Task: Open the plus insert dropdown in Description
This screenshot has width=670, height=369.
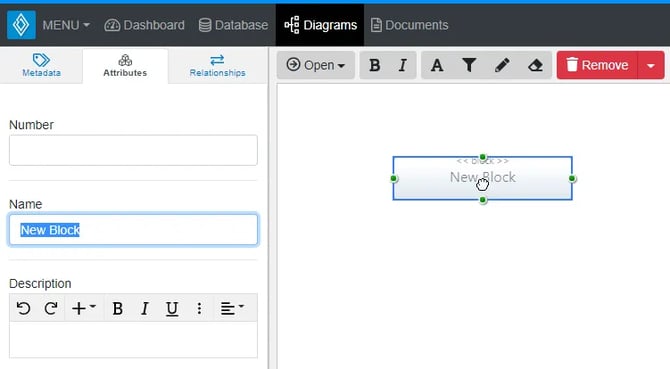Action: (83, 308)
